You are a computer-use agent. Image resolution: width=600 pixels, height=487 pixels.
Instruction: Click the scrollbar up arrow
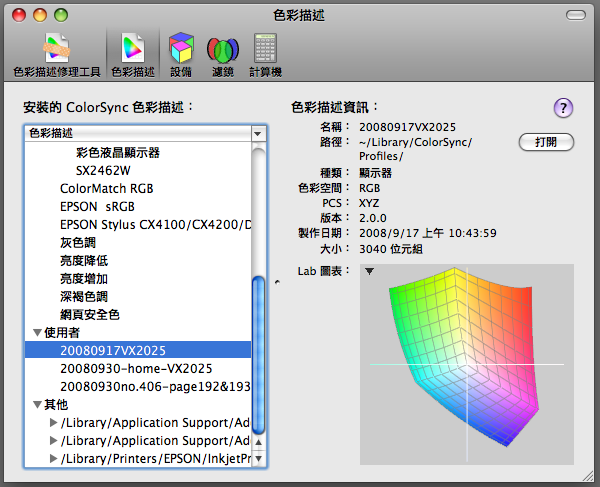259,442
